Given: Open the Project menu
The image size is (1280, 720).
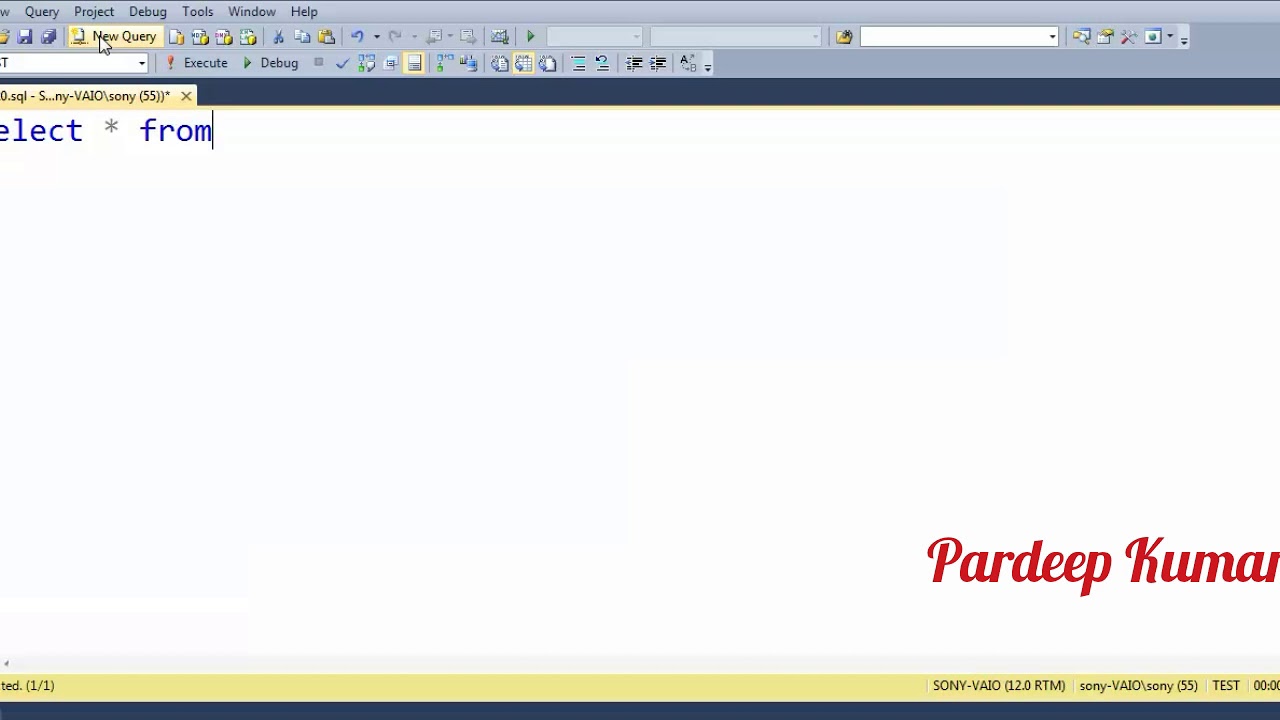Looking at the screenshot, I should click(94, 12).
